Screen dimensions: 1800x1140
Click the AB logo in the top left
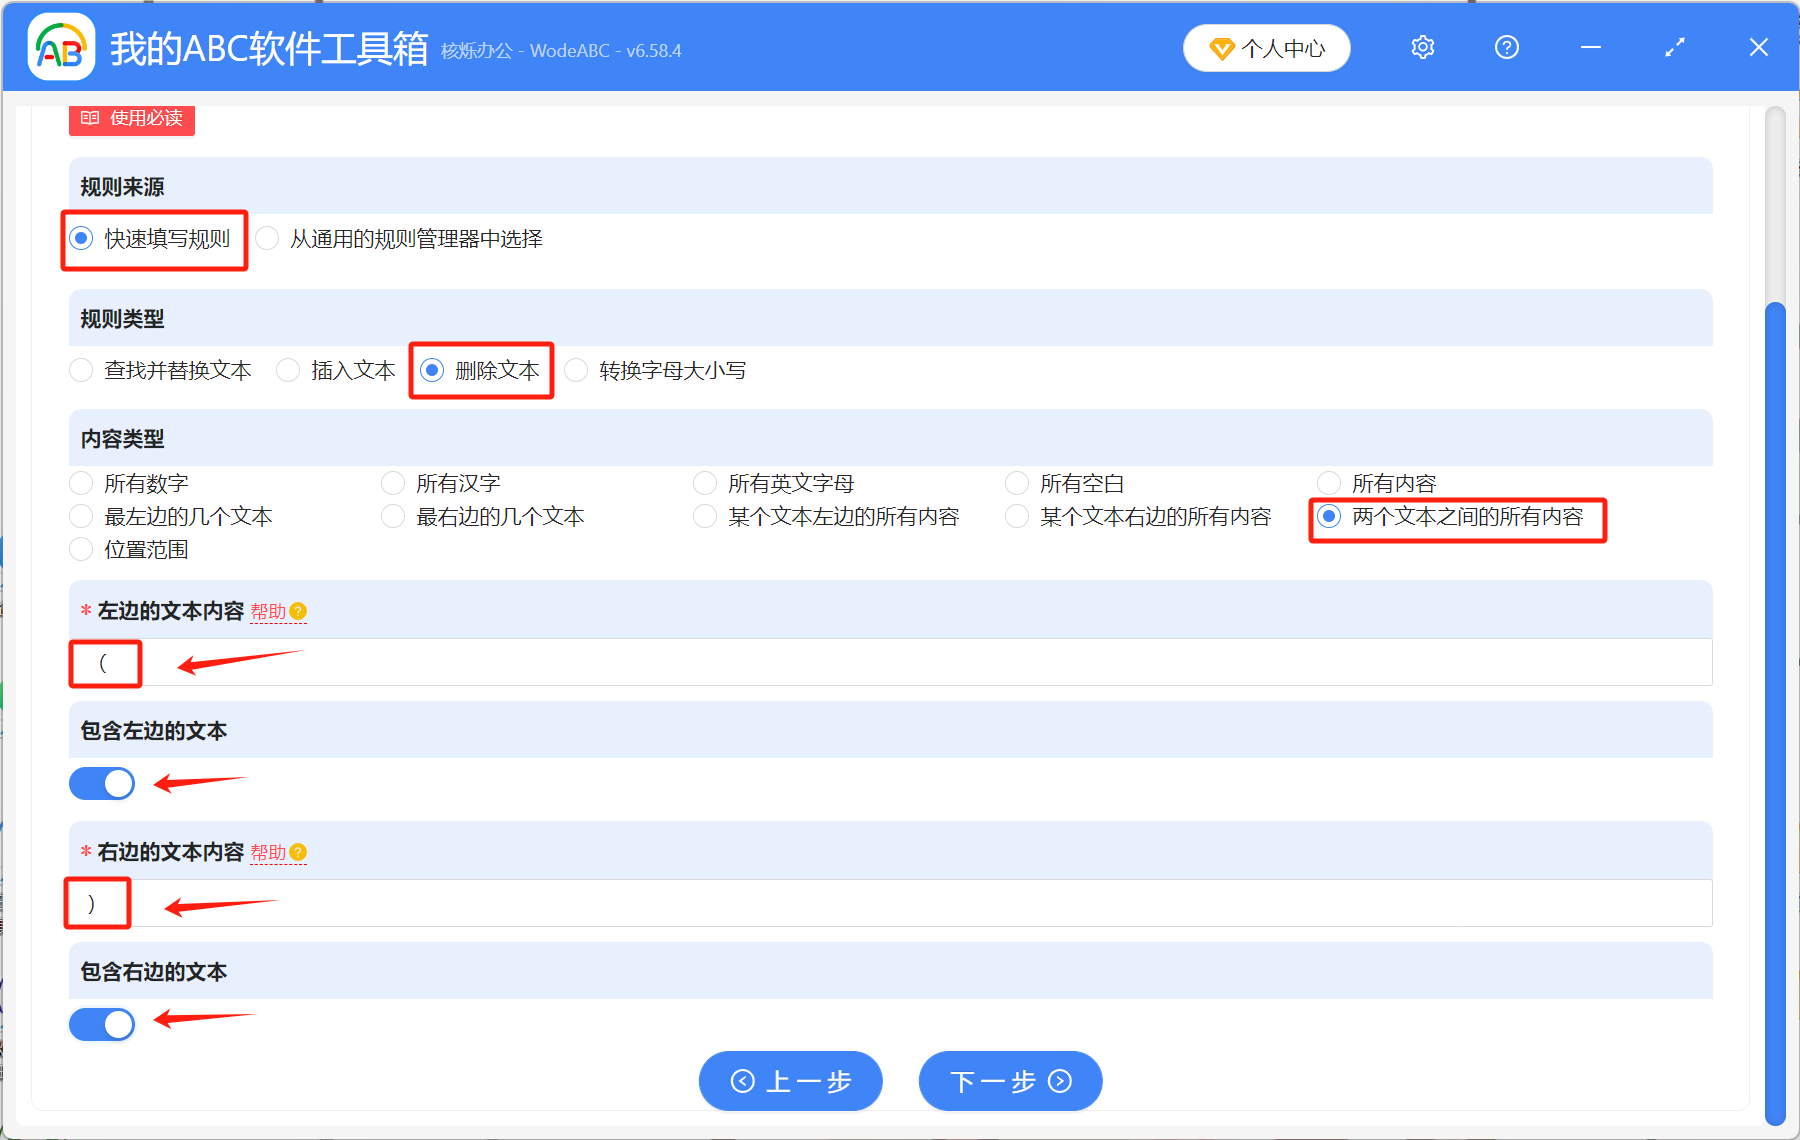pyautogui.click(x=60, y=47)
